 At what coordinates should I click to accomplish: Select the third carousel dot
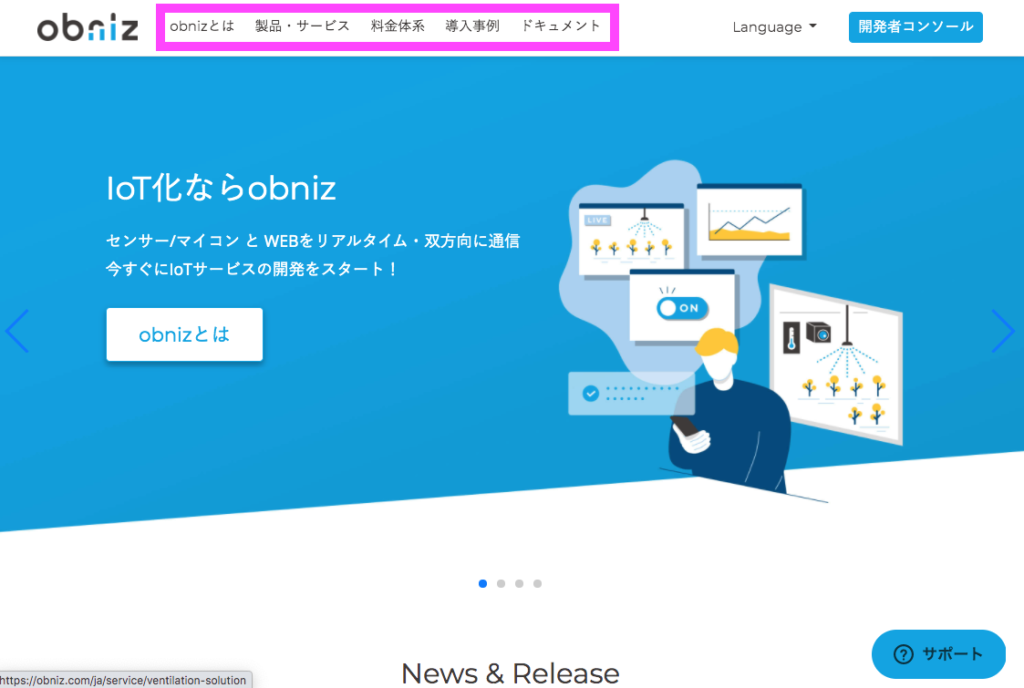pyautogui.click(x=519, y=584)
